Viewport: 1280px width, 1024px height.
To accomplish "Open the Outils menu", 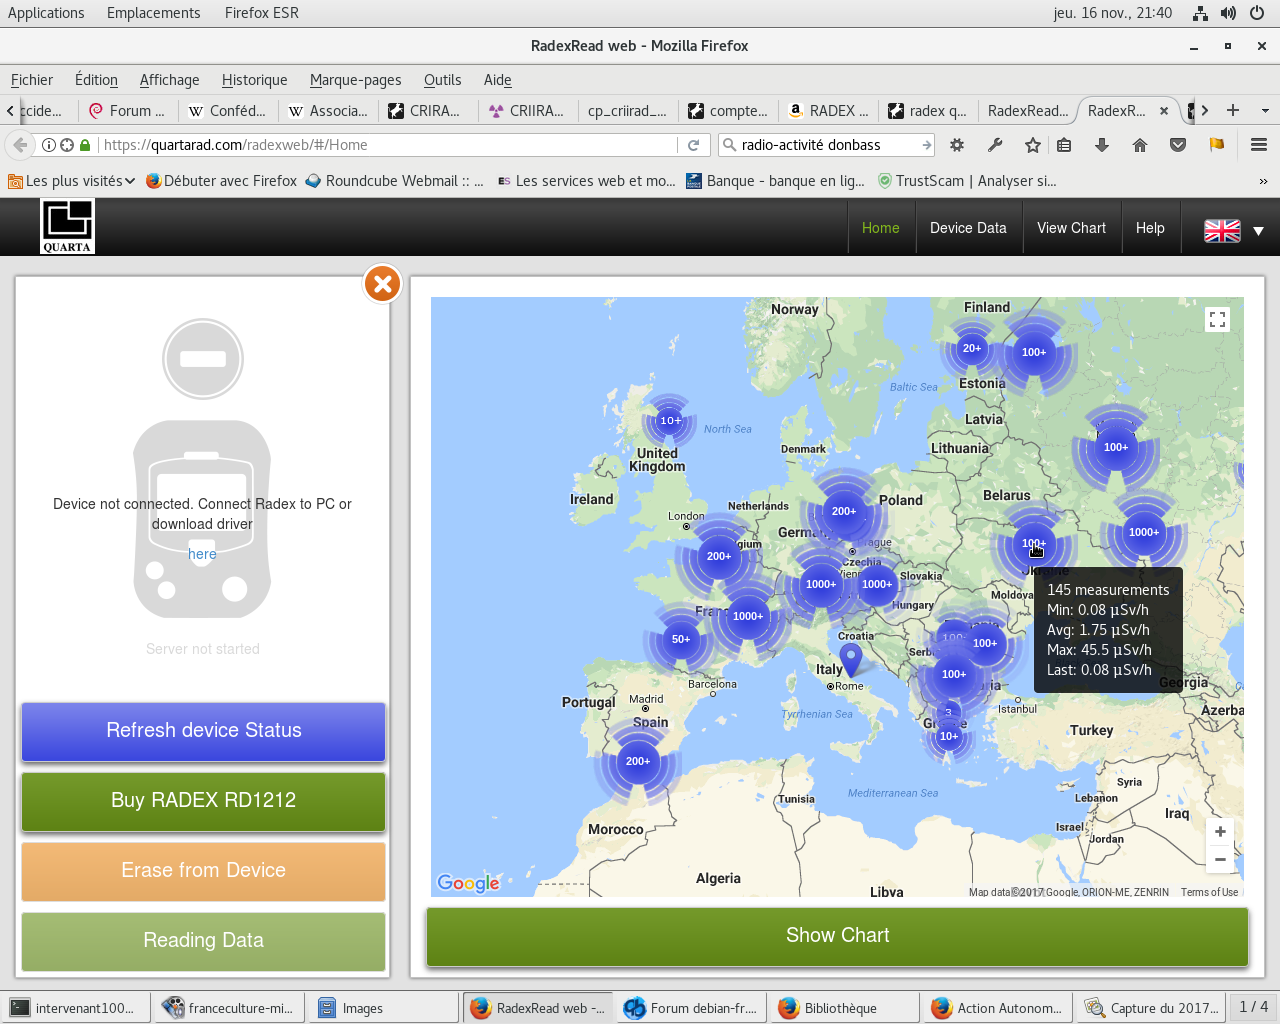I will coord(442,80).
